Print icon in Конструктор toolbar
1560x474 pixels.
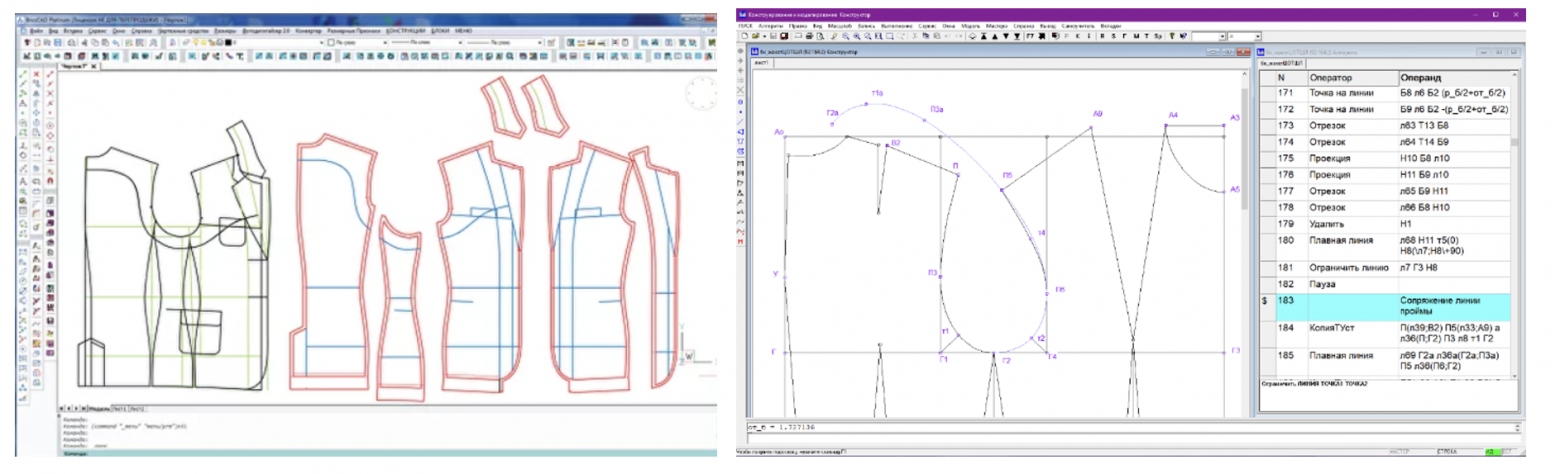[809, 36]
